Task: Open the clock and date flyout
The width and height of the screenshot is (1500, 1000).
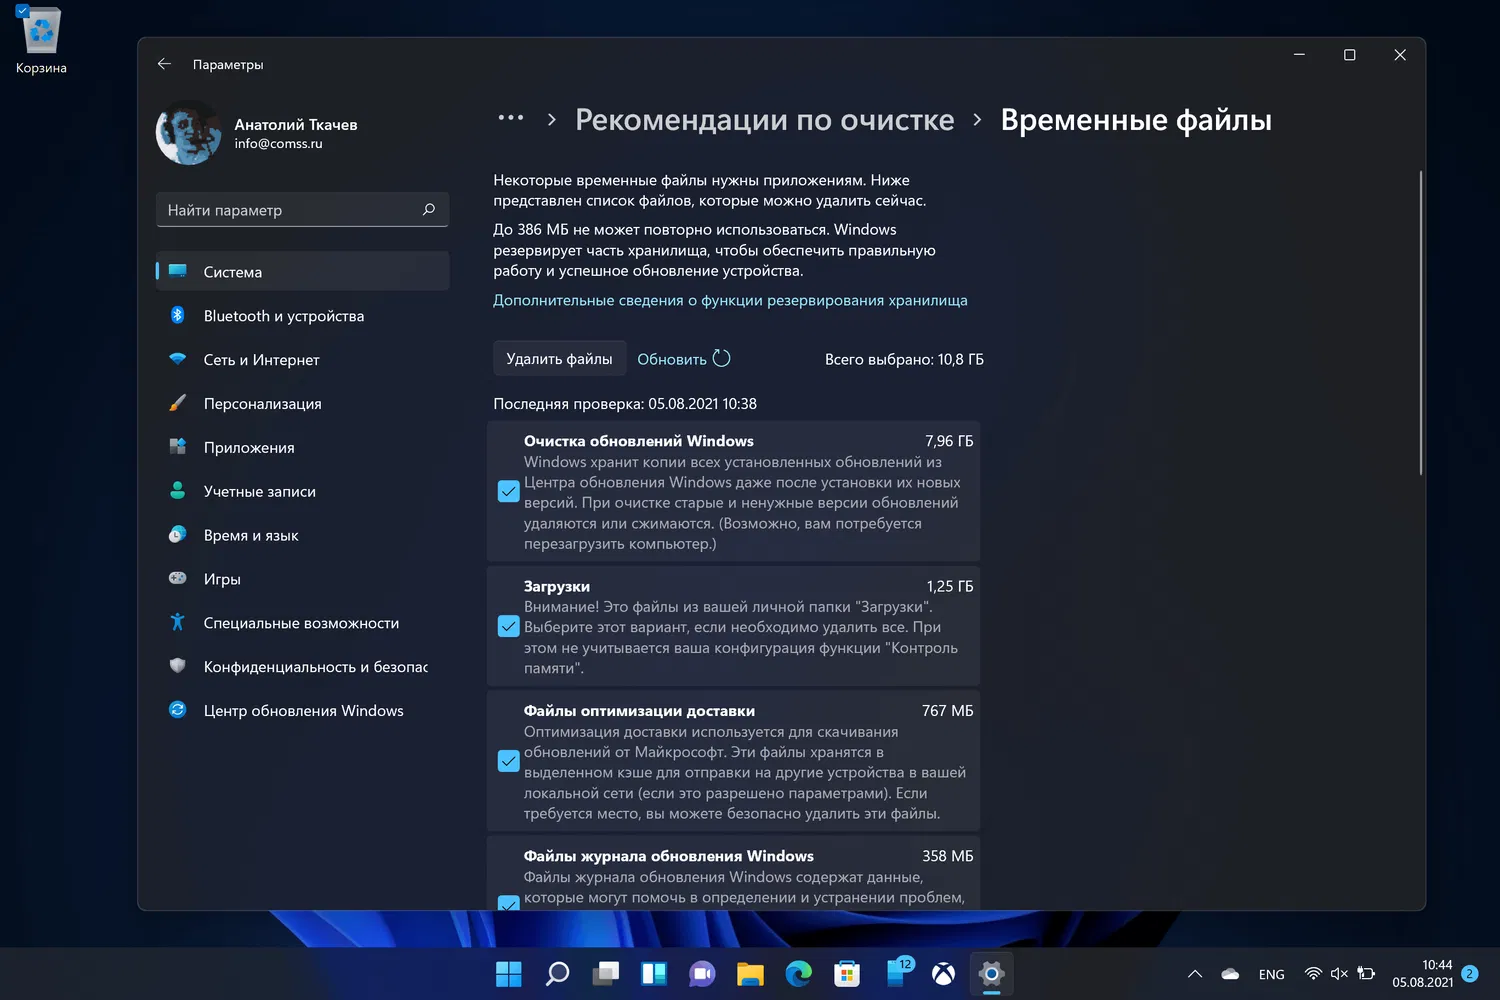Action: (1423, 974)
